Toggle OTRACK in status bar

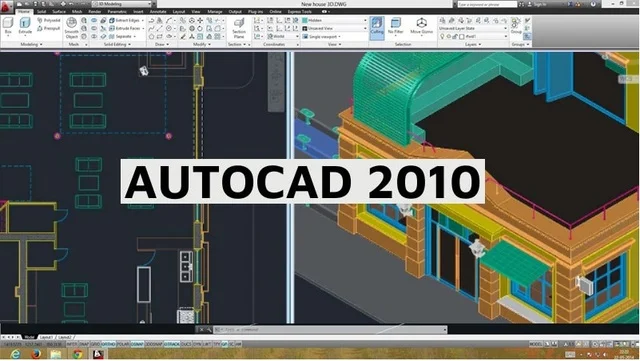171,344
